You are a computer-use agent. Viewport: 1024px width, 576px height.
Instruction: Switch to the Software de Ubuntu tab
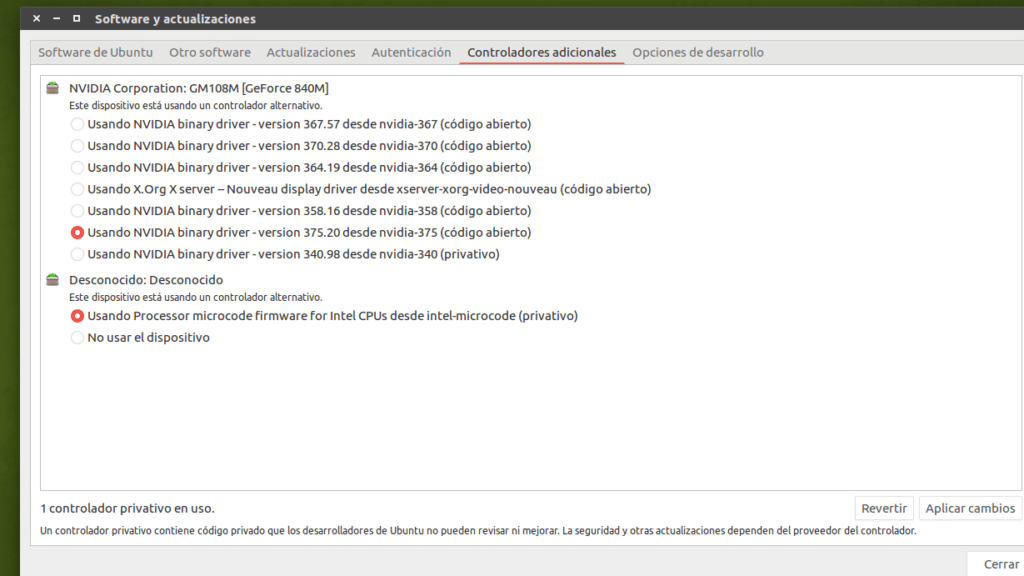[95, 52]
